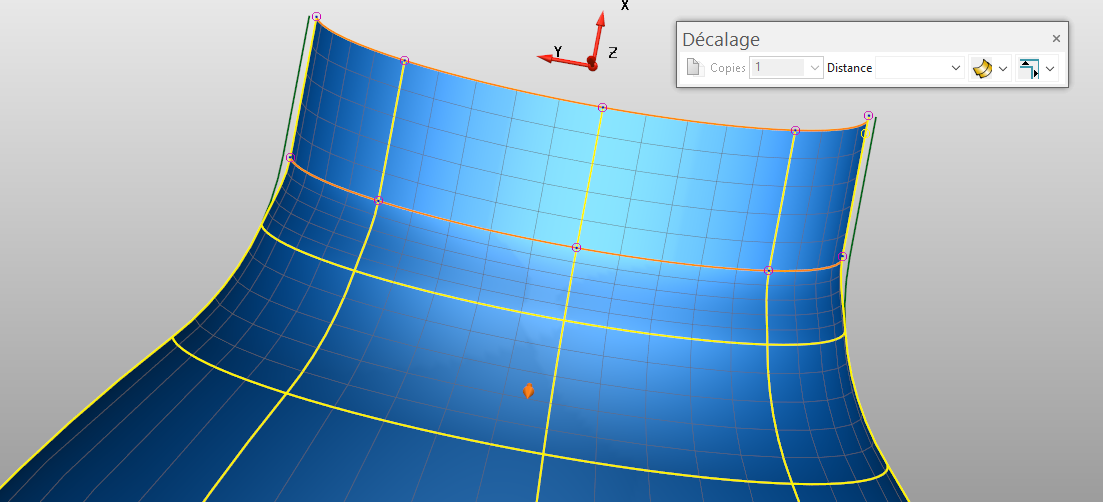
Task: Select the red origin sphere of the axis triad
Action: (x=592, y=64)
